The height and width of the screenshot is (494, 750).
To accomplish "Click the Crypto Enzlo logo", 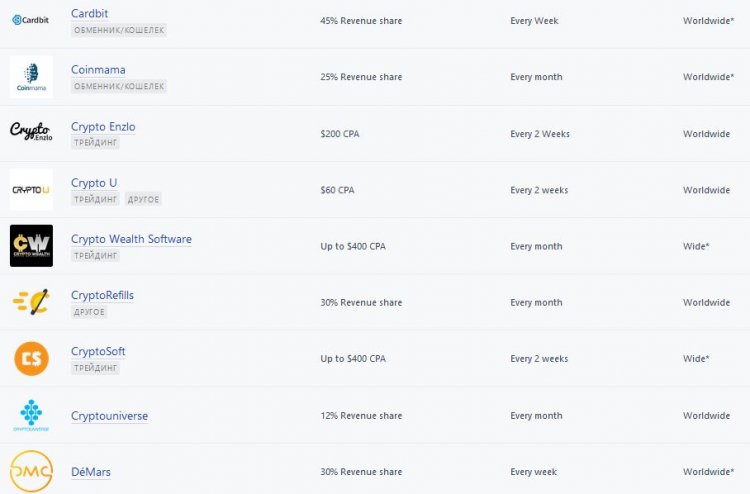I will tap(31, 133).
